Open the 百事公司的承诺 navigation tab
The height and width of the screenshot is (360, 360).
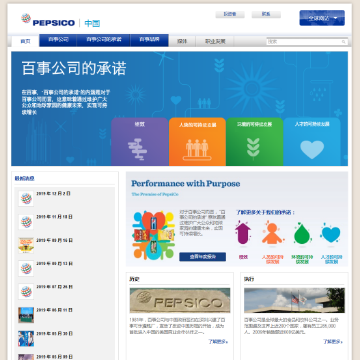pyautogui.click(x=103, y=40)
